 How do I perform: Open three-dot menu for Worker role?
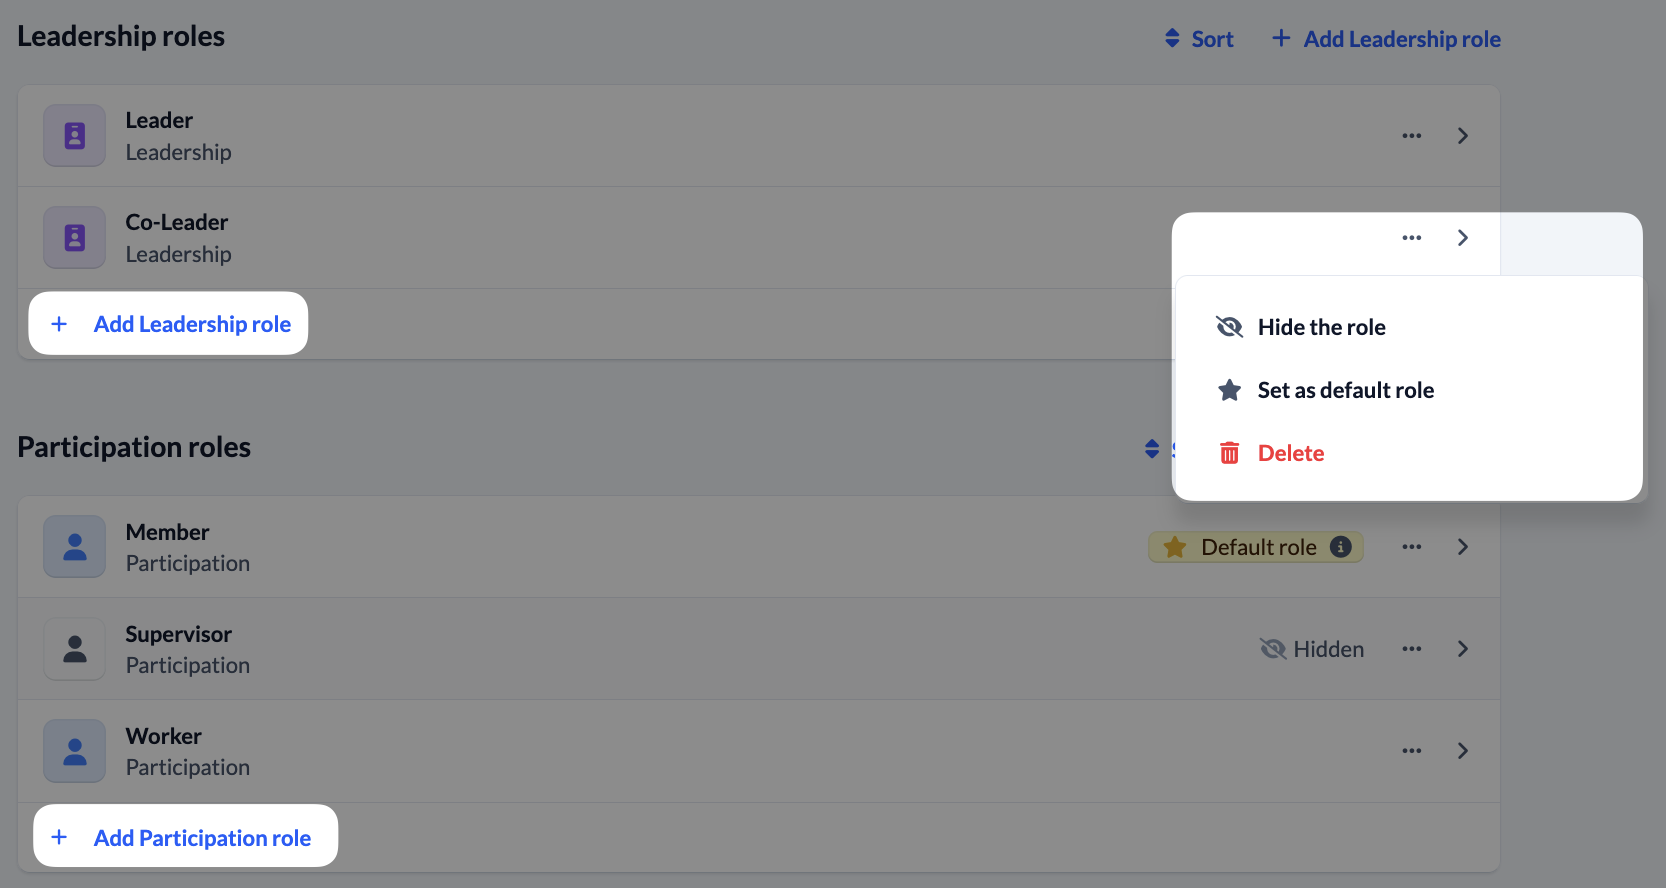coord(1412,751)
